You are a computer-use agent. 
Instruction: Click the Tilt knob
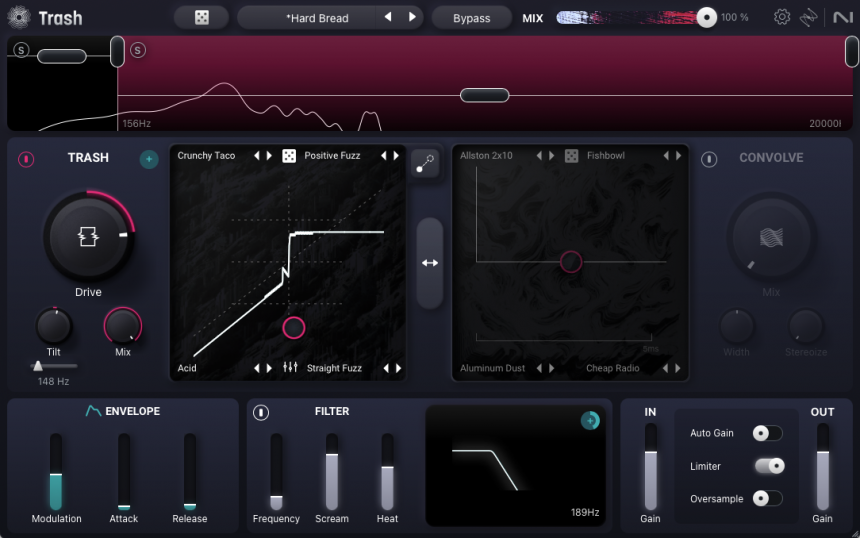[54, 326]
